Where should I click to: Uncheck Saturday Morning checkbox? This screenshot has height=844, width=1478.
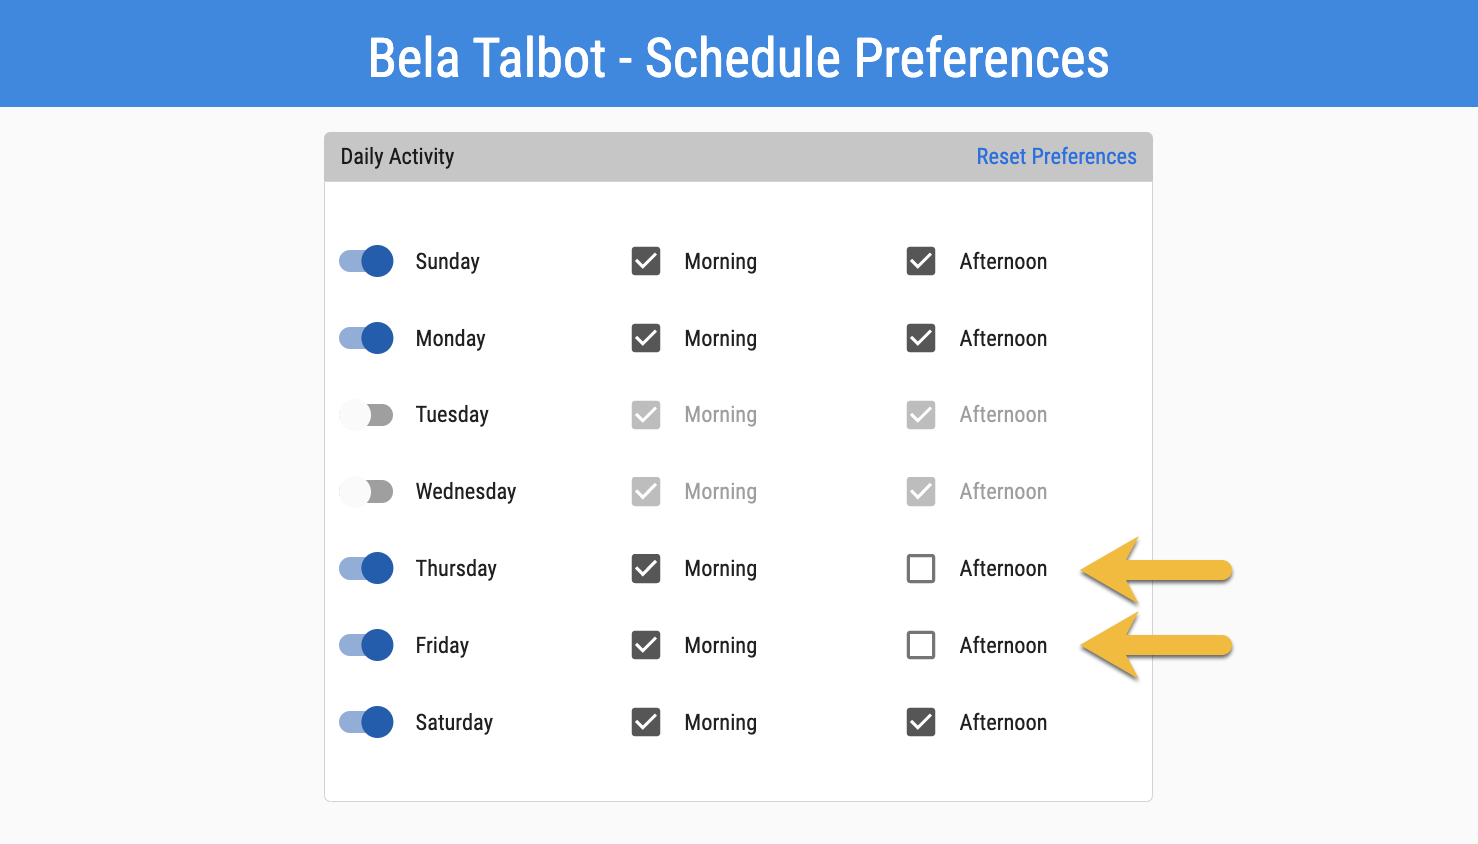(x=646, y=722)
